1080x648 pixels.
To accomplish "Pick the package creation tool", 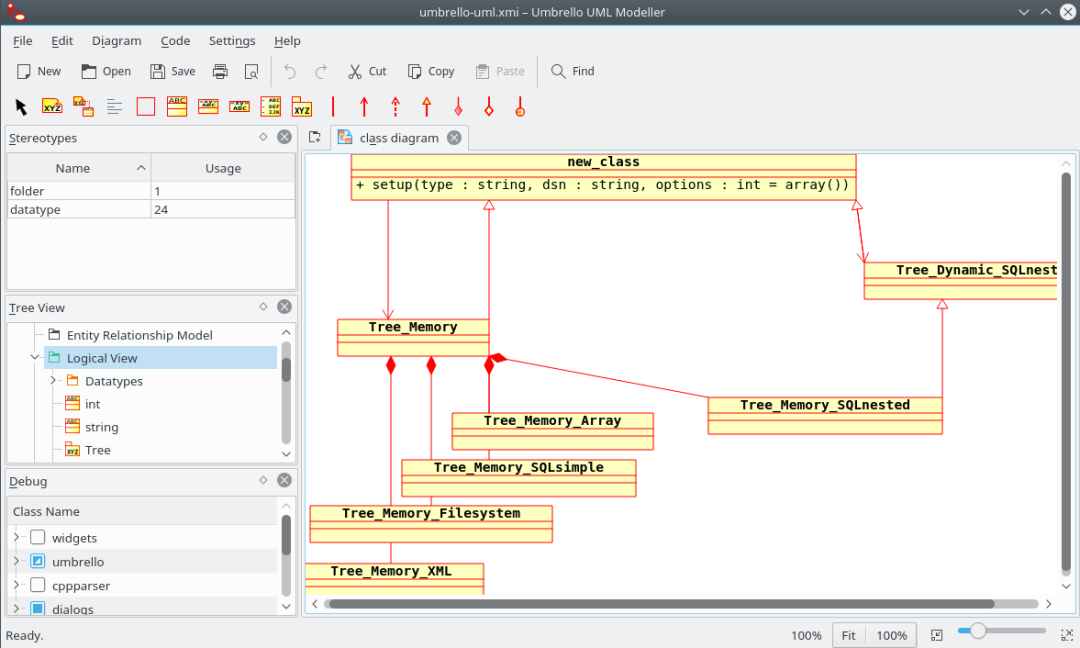I will click(302, 106).
